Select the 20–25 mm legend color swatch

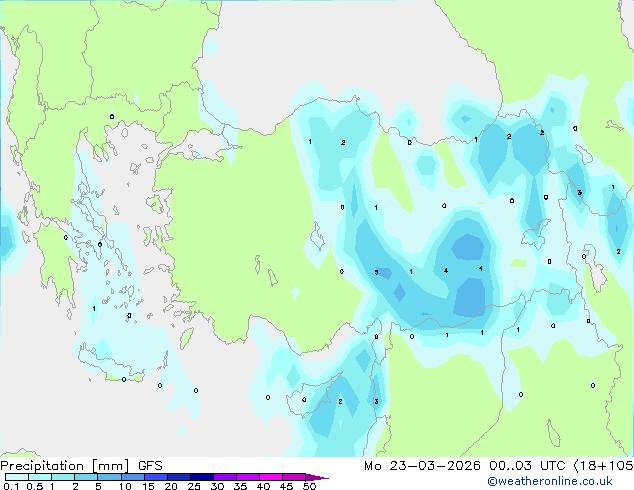point(178,477)
